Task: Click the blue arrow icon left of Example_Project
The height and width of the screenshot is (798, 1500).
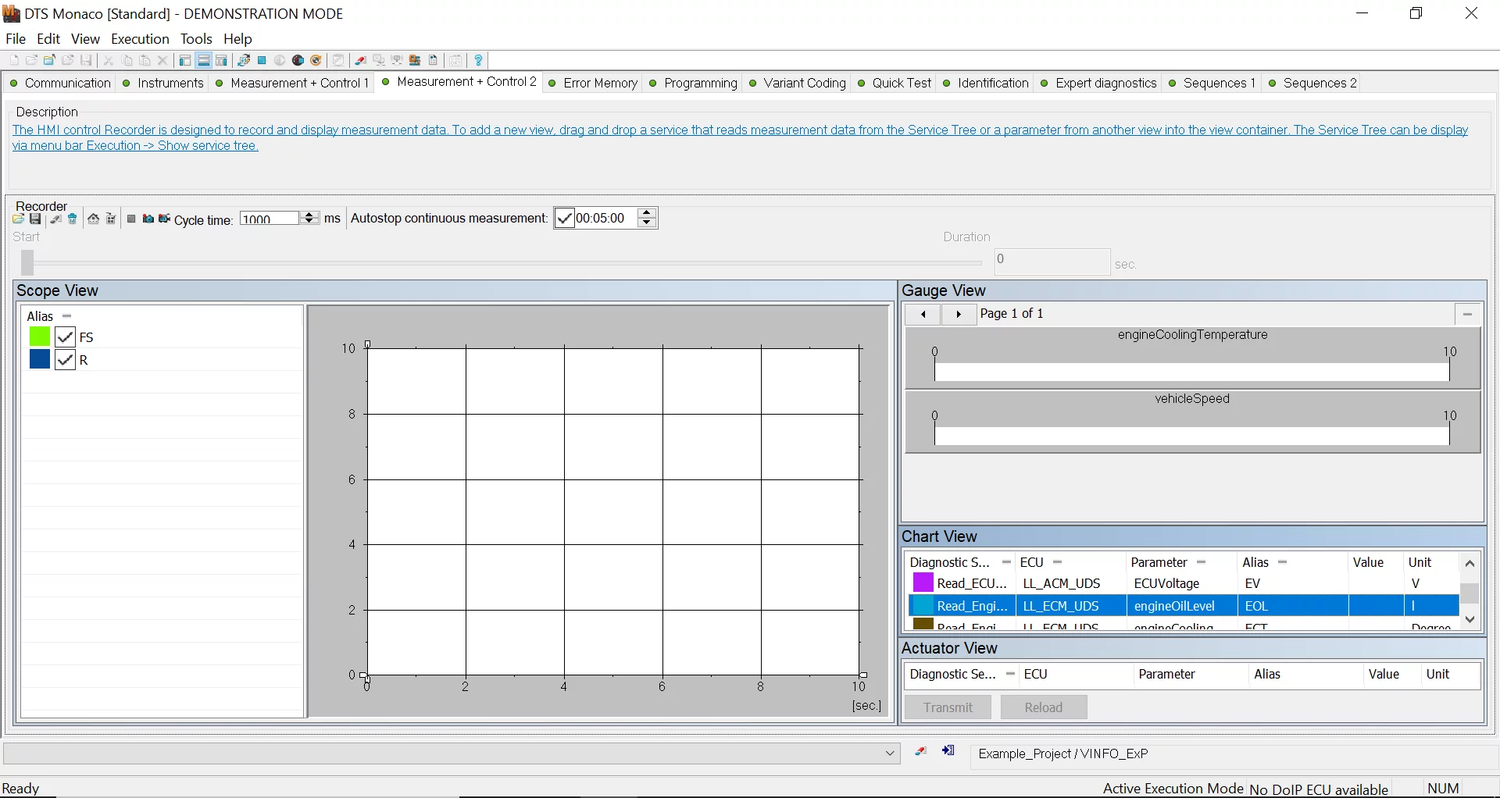Action: click(x=948, y=752)
